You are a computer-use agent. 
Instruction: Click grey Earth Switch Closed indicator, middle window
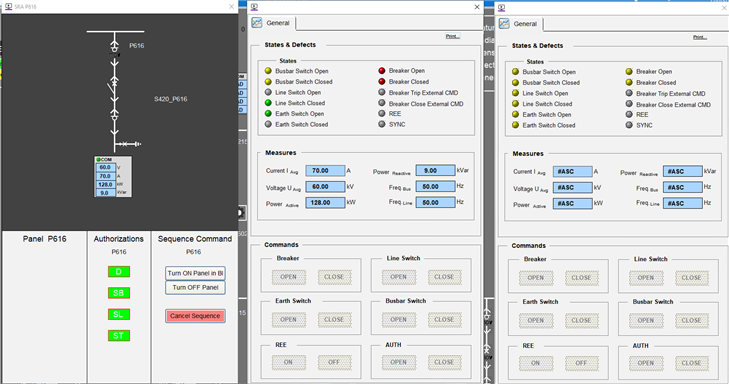(268, 124)
